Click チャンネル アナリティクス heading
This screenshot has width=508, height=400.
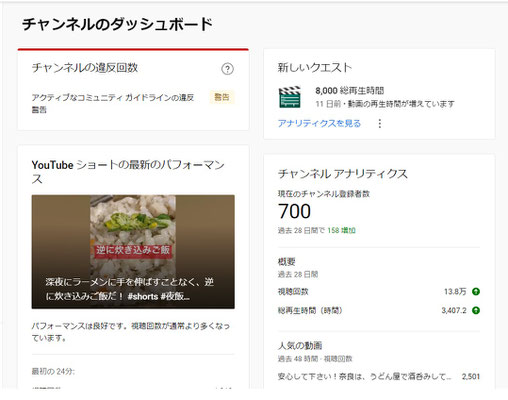click(343, 174)
